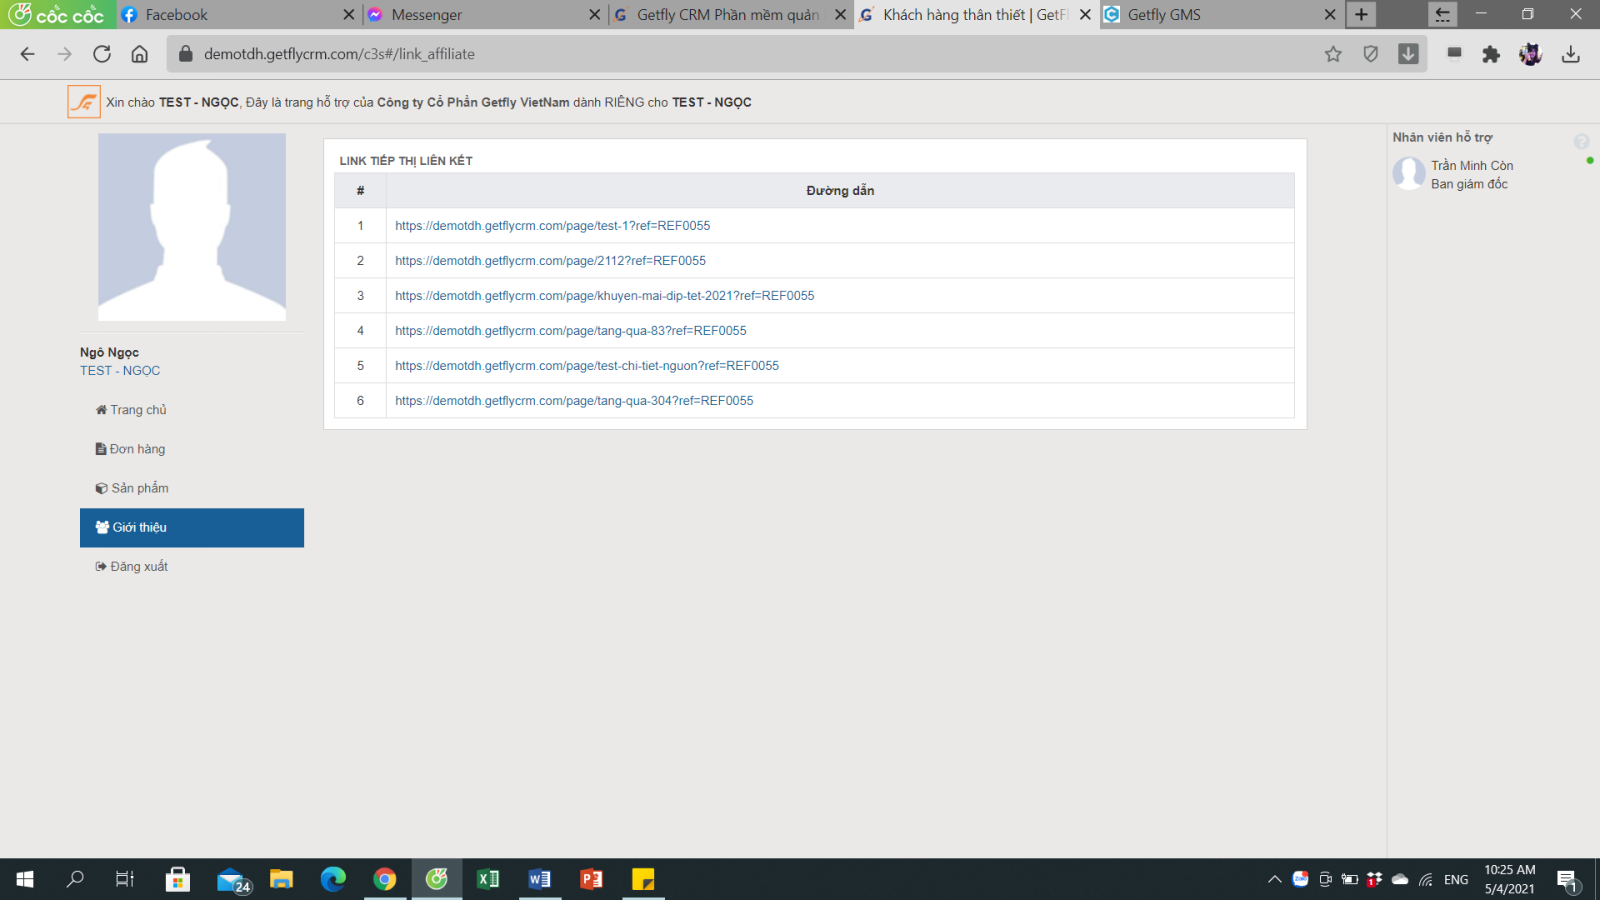Launch PowerPoint from the taskbar
Viewport: 1600px width, 900px height.
click(x=591, y=879)
